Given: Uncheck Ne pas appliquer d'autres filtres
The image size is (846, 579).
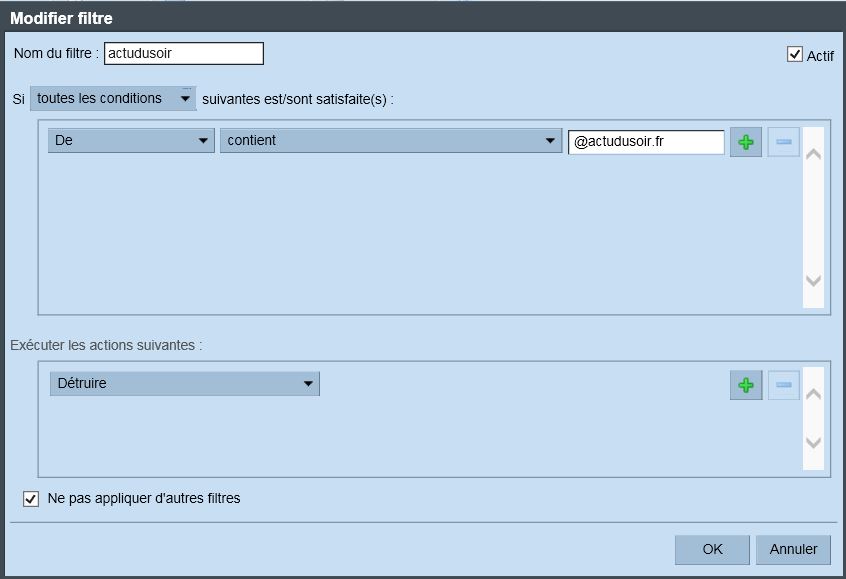Looking at the screenshot, I should (31, 499).
